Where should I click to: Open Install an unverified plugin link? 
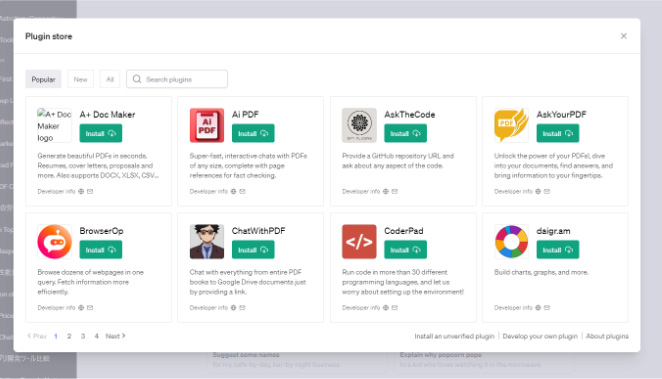click(454, 336)
